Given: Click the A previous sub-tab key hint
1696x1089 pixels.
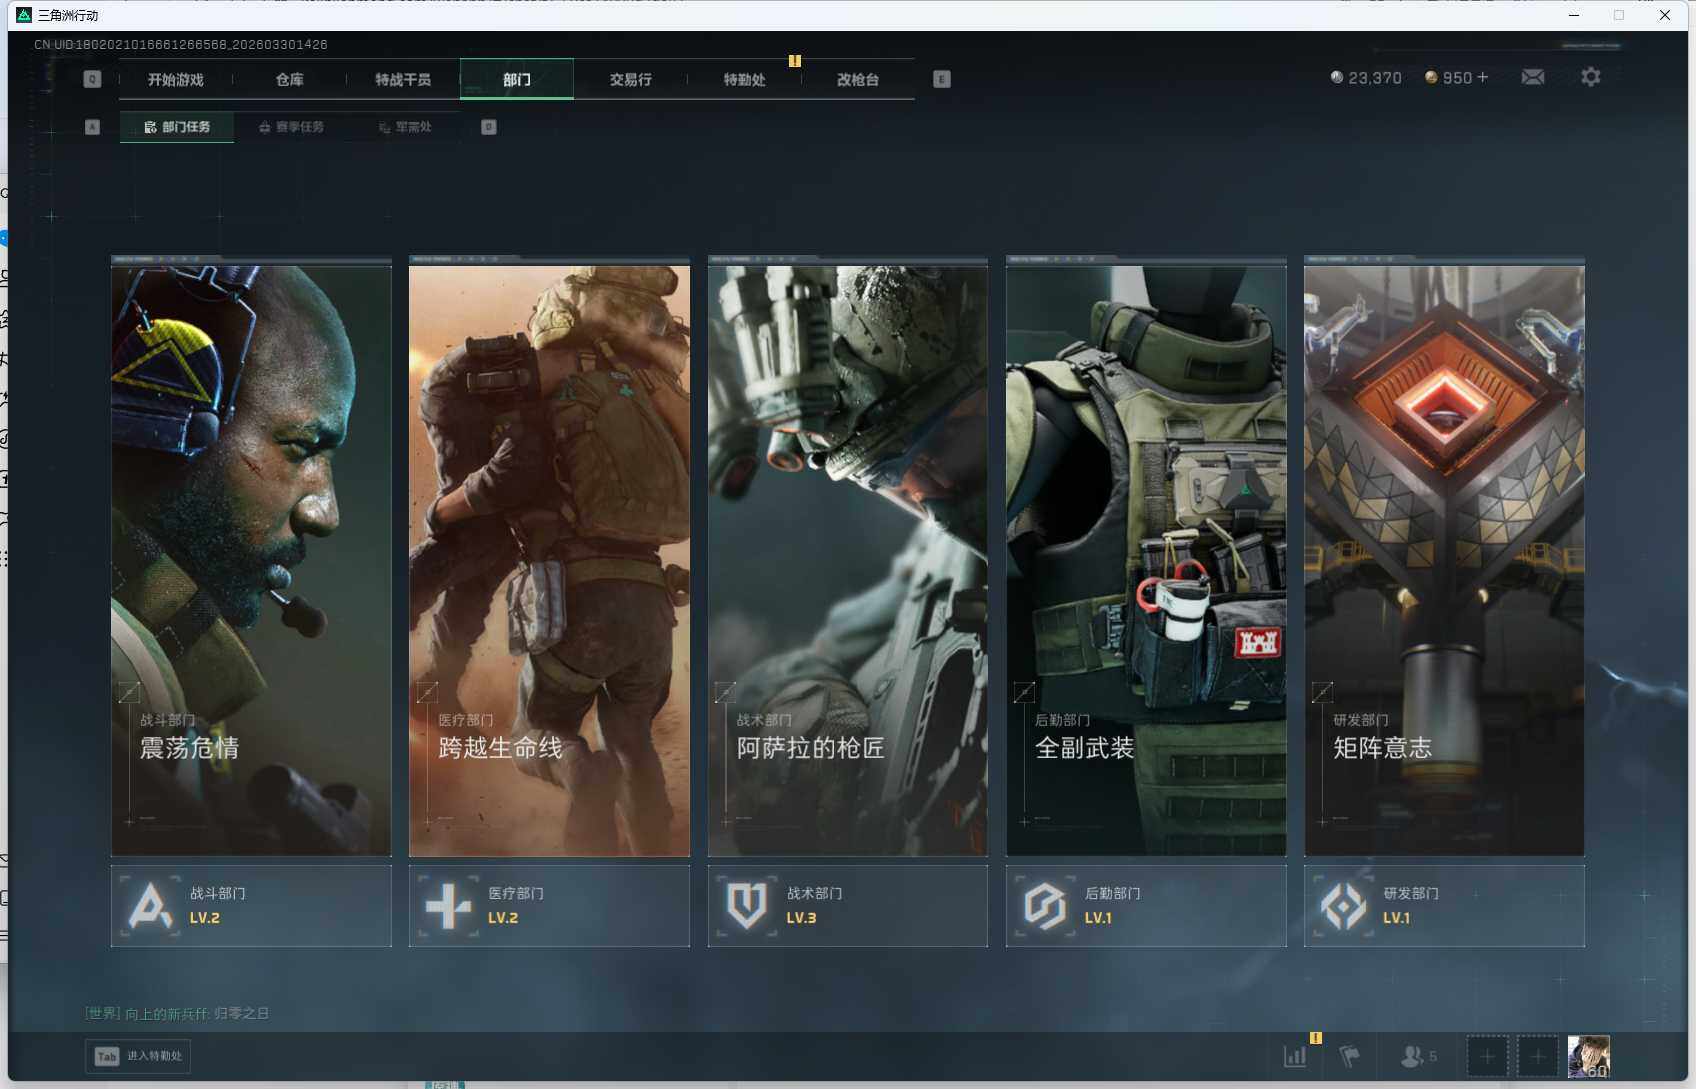Looking at the screenshot, I should pos(92,127).
